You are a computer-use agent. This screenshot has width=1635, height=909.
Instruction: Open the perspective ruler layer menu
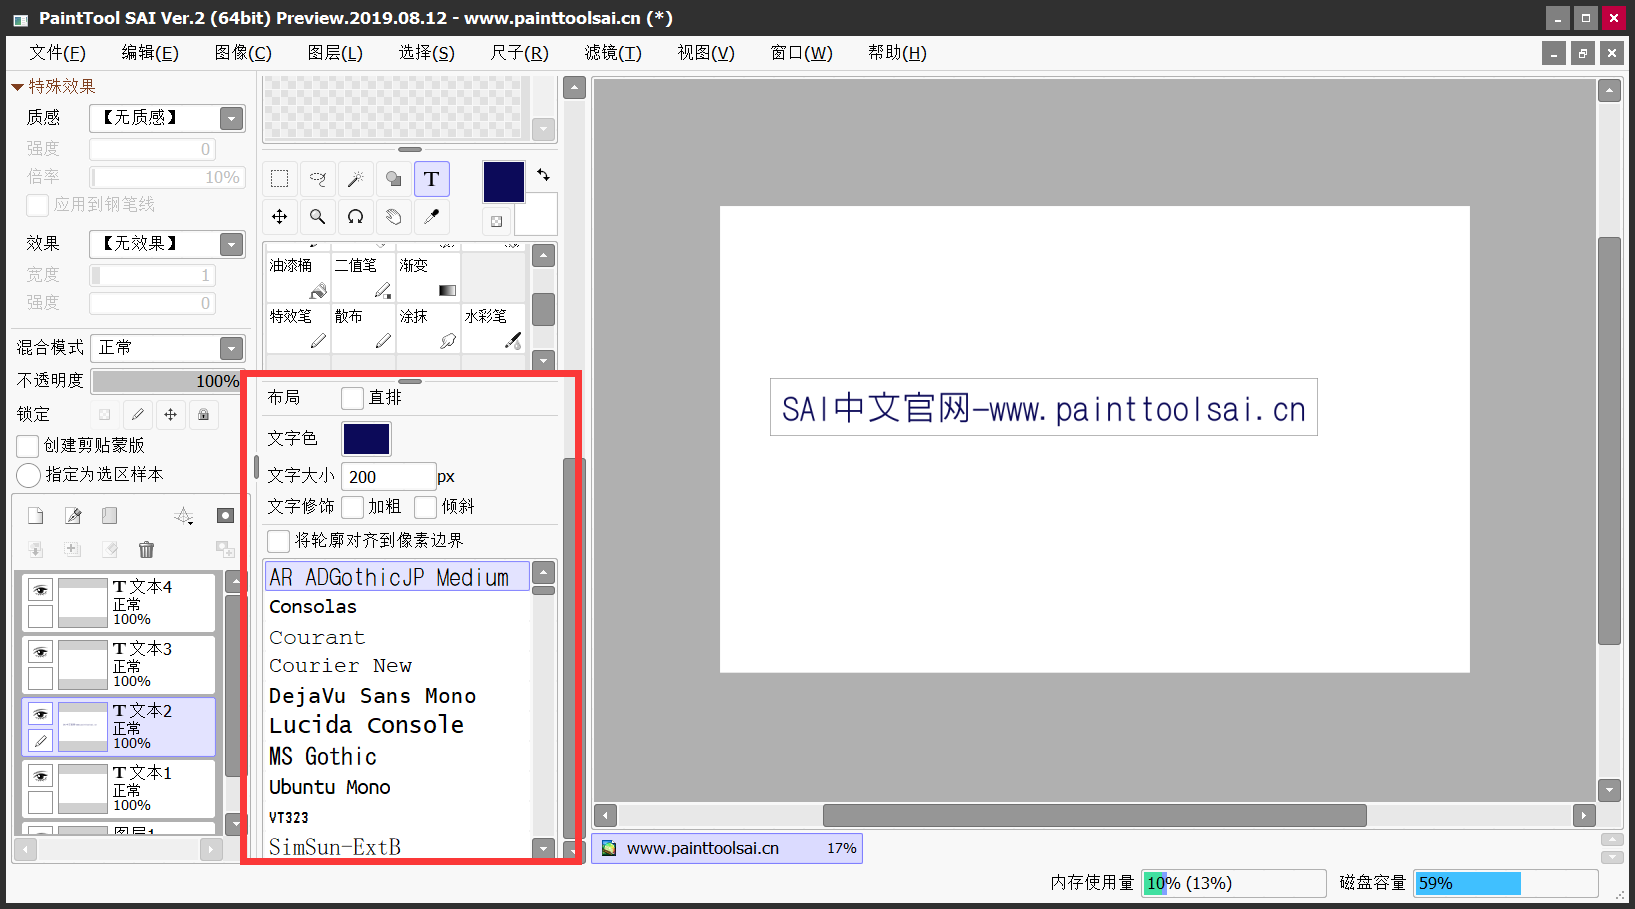tap(184, 516)
